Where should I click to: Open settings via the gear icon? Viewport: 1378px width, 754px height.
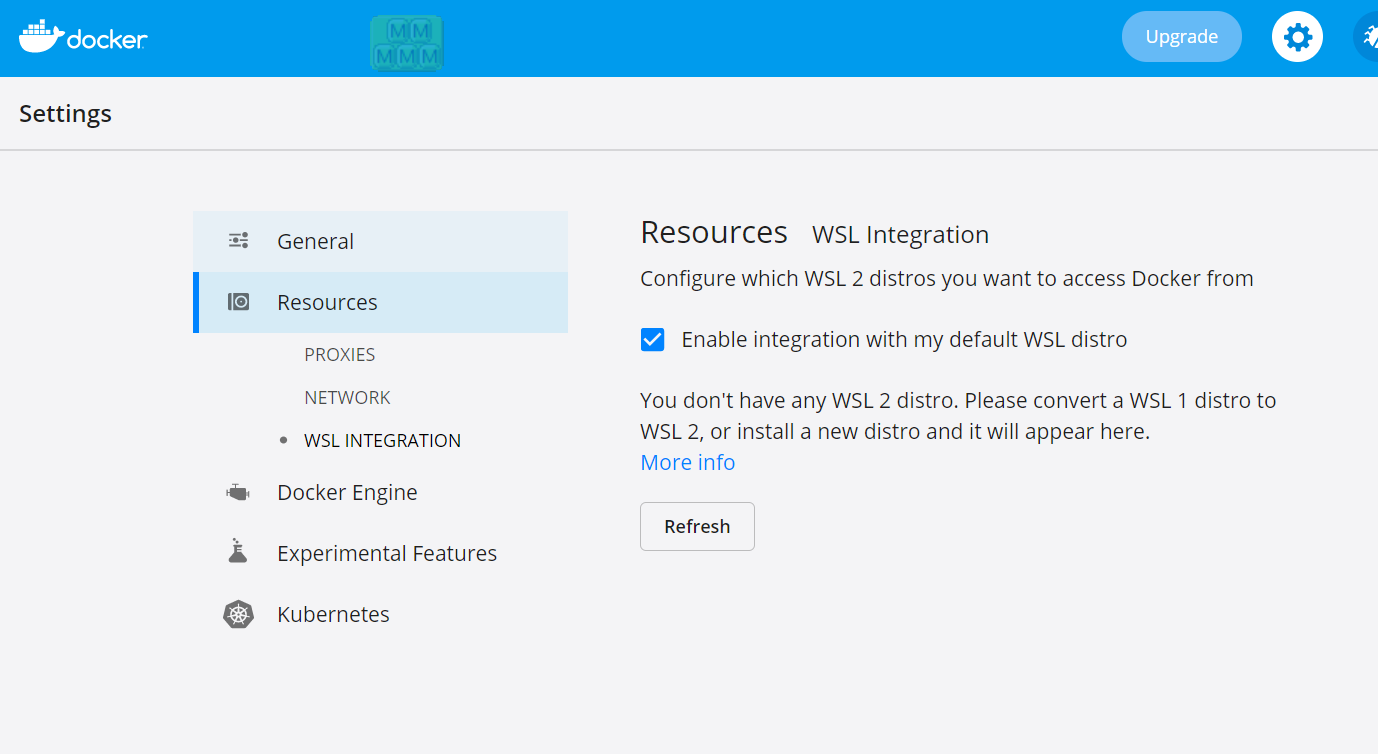click(1297, 37)
